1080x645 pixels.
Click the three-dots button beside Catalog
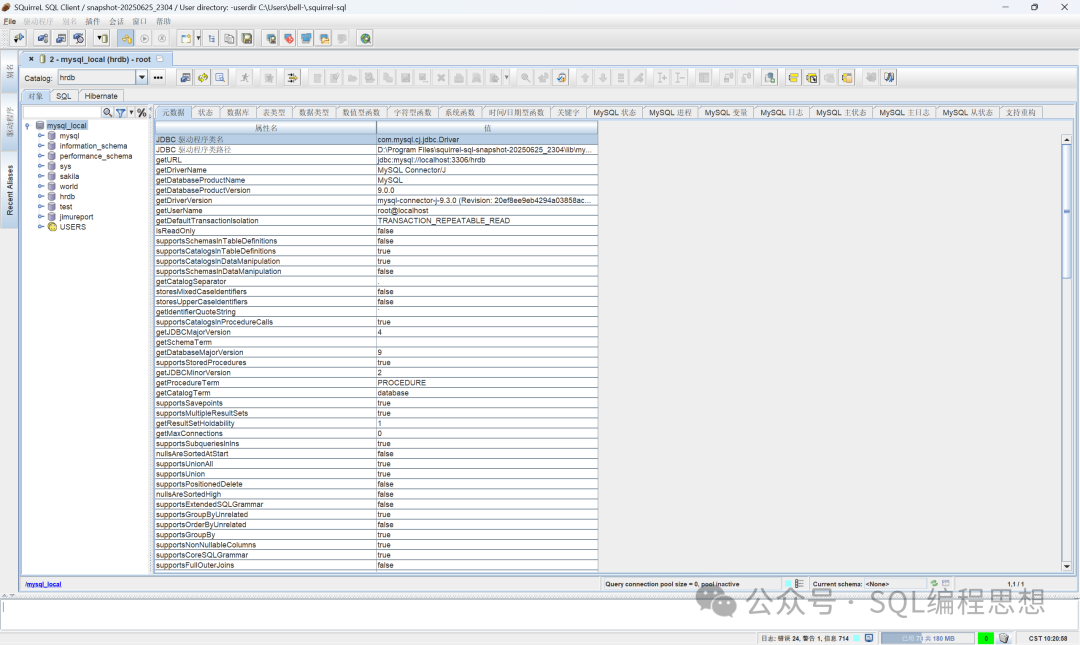pos(158,78)
